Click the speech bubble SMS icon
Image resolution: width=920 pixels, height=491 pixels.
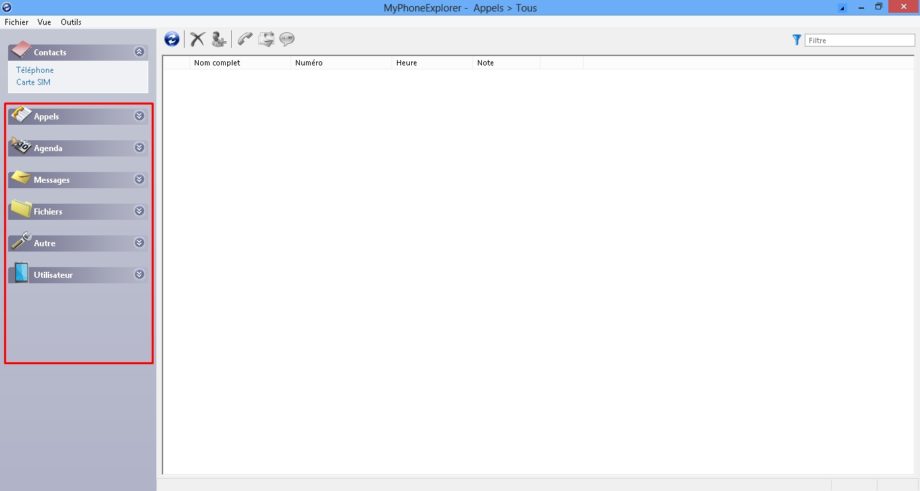[288, 39]
